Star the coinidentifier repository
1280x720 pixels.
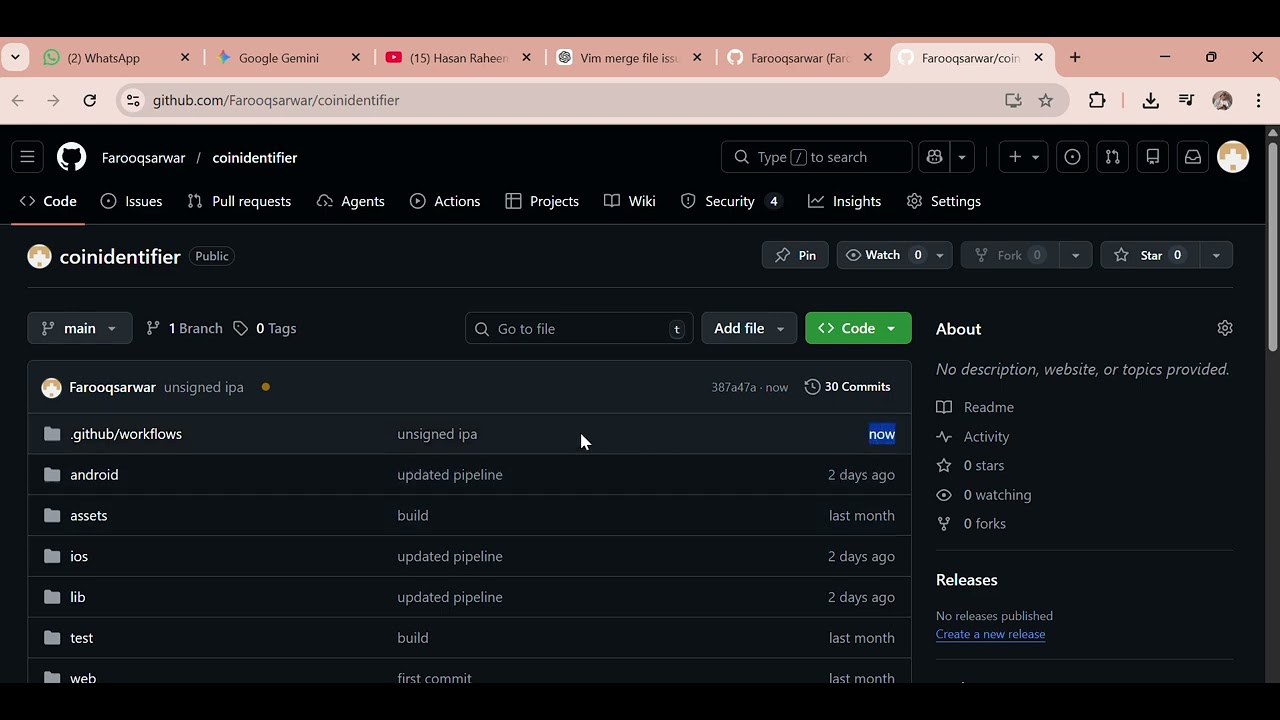[x=1150, y=256]
